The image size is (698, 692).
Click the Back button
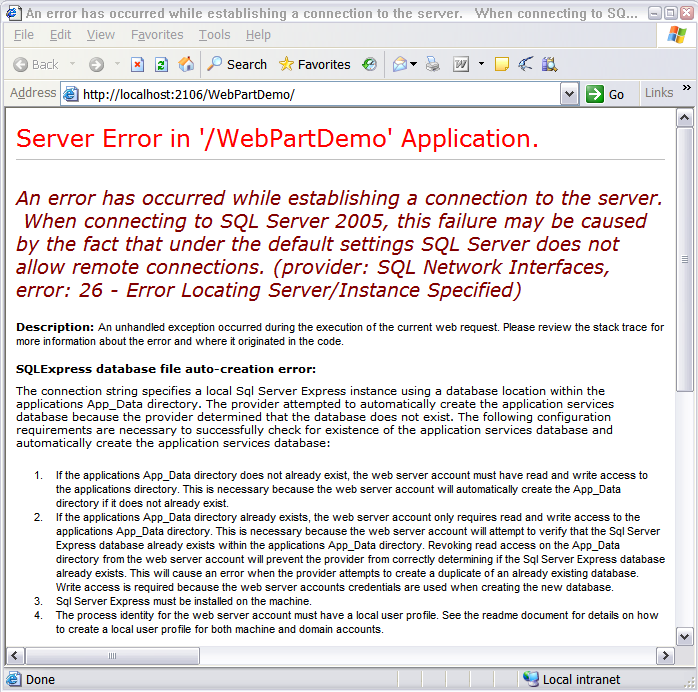click(x=36, y=64)
